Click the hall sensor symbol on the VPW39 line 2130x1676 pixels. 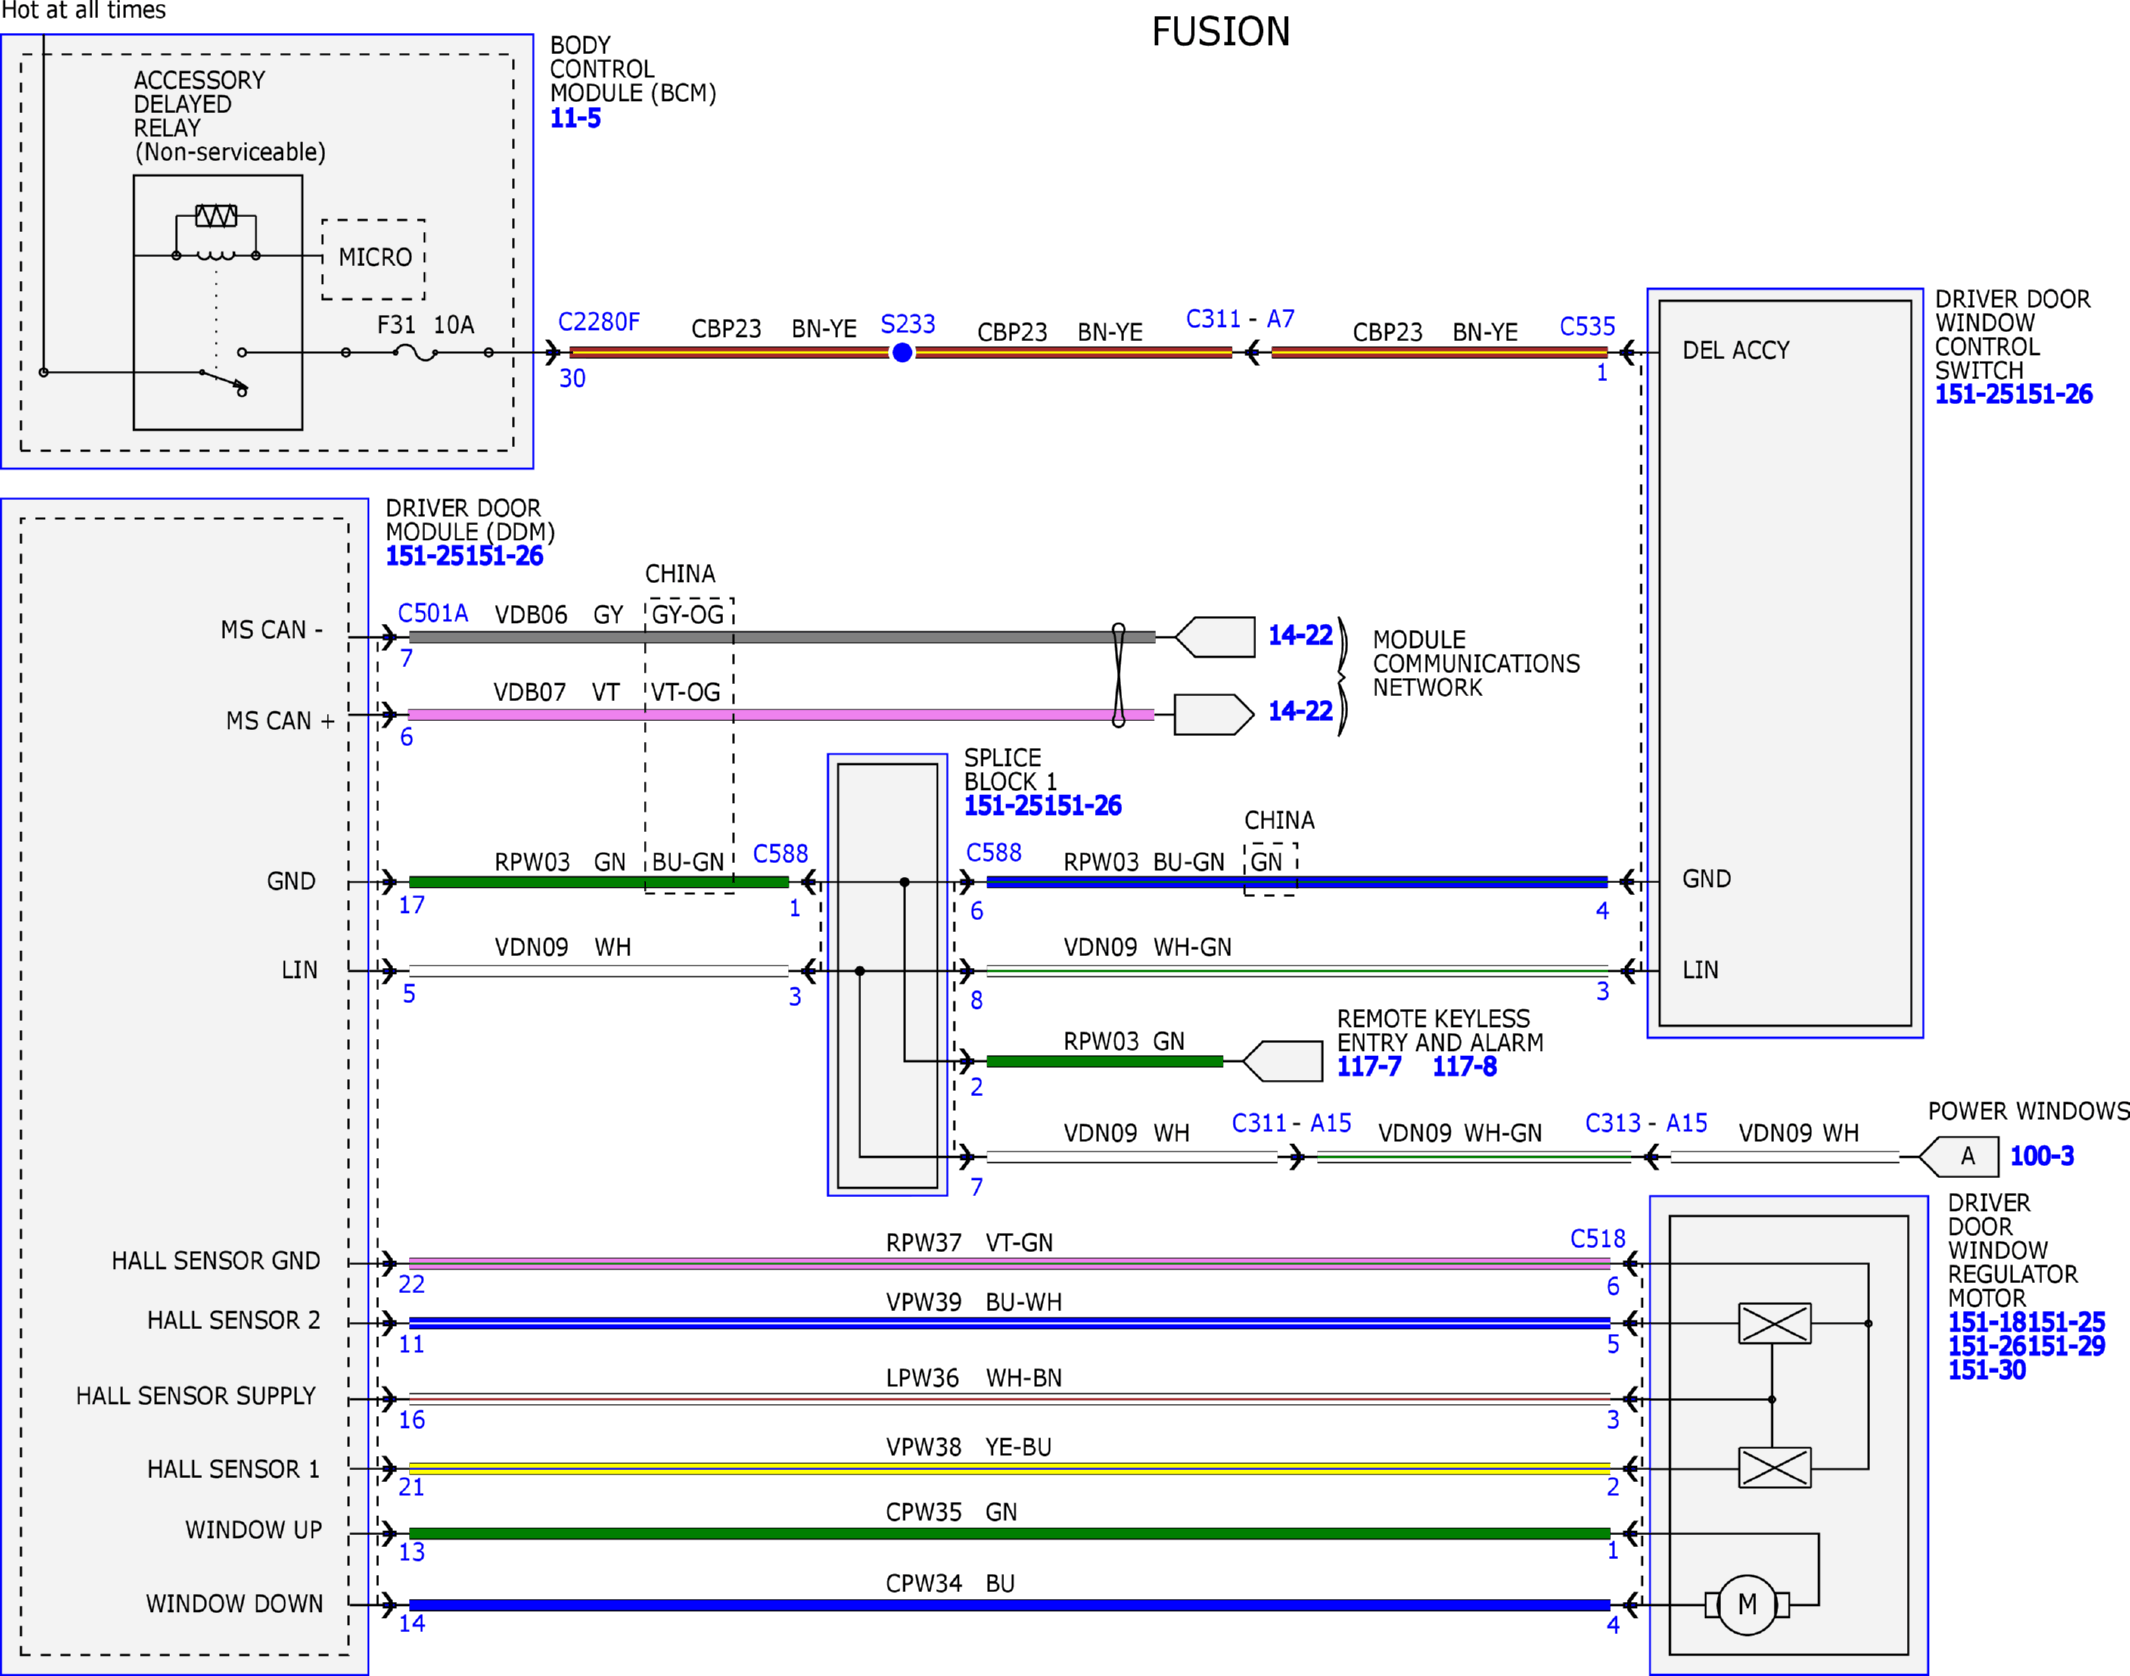1775,1323
